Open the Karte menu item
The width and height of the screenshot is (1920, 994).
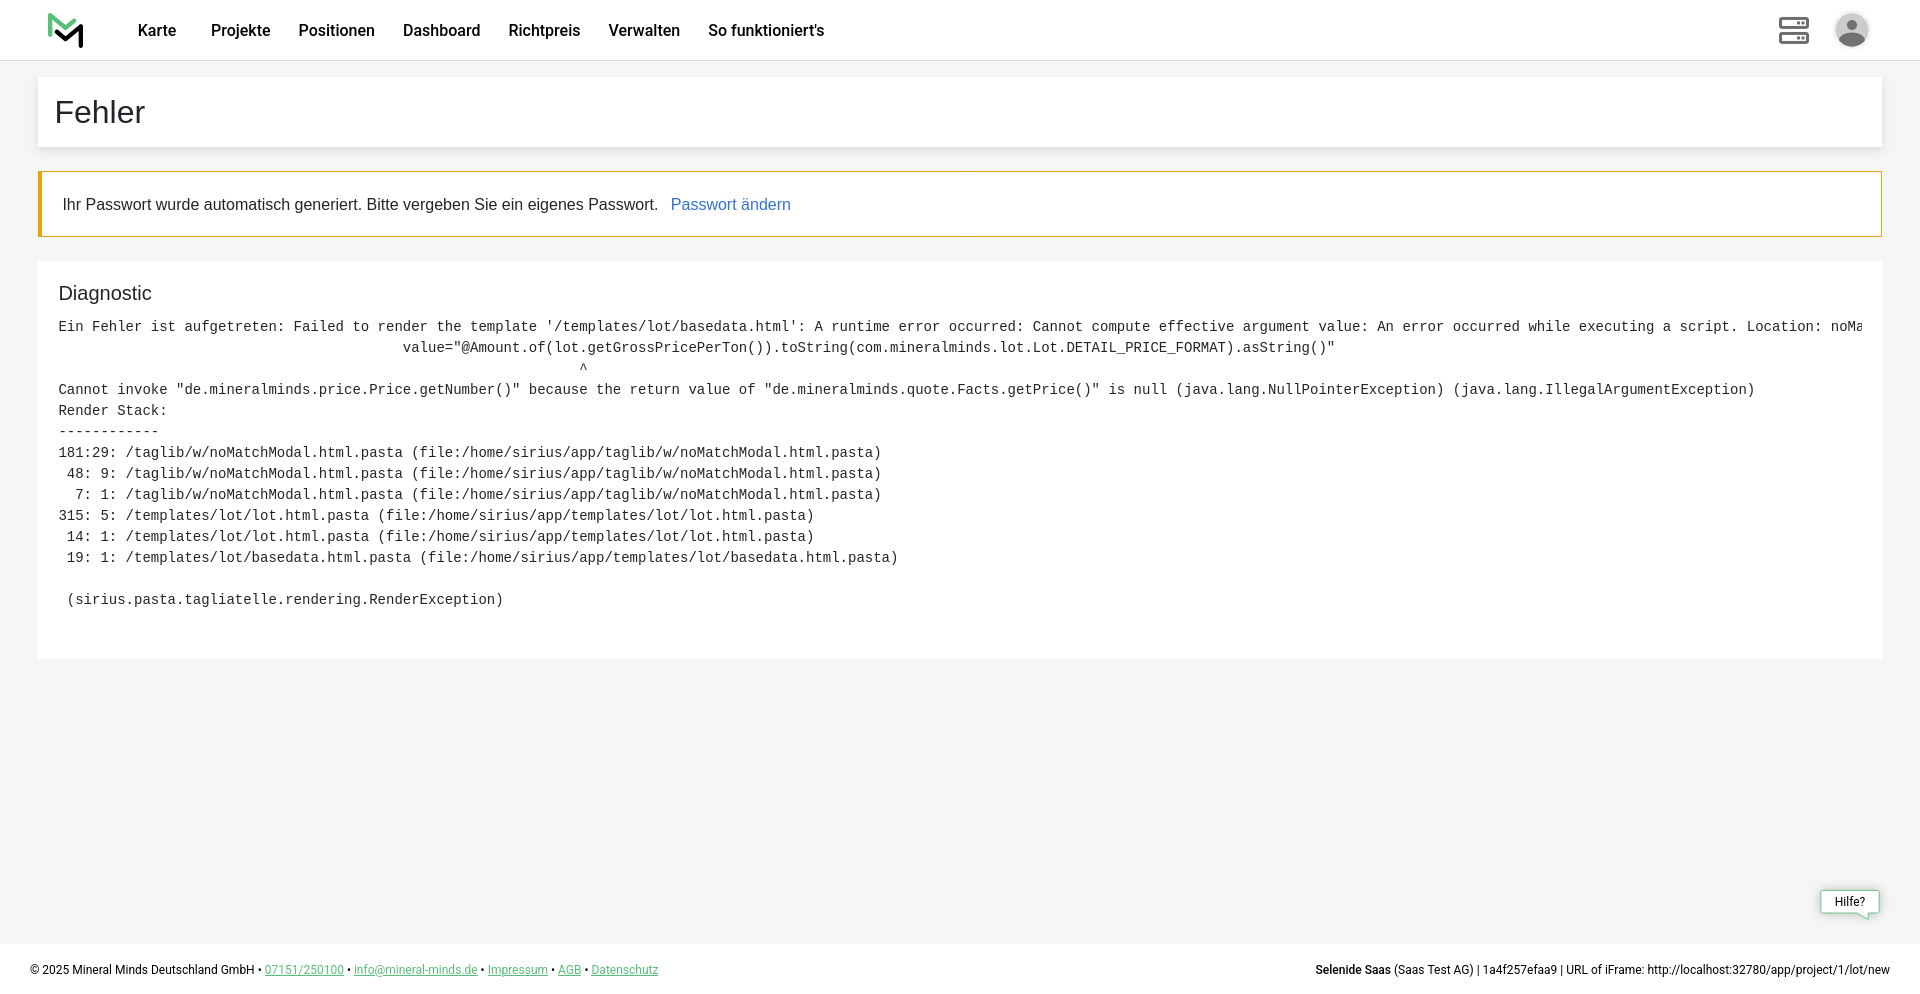tap(157, 31)
